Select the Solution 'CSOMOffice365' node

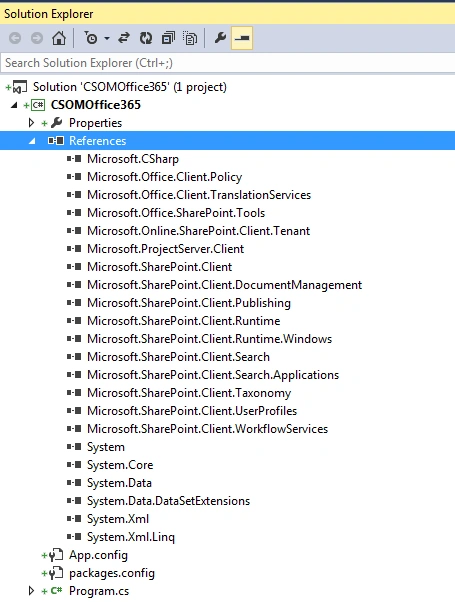coord(129,87)
